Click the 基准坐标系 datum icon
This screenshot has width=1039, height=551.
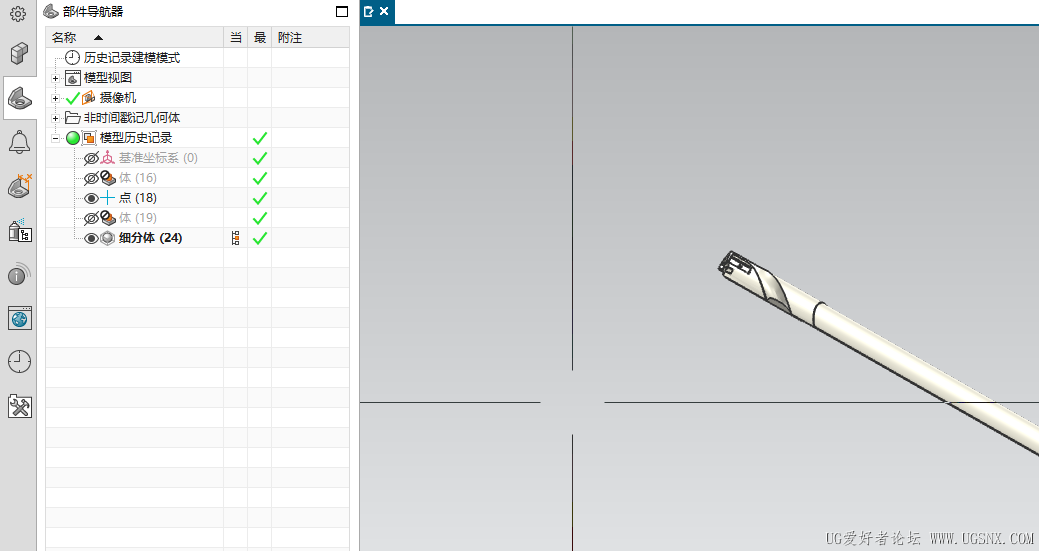click(108, 158)
